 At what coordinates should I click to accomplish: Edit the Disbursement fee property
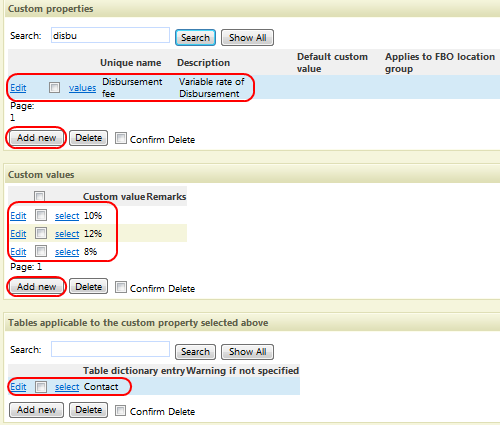point(18,88)
